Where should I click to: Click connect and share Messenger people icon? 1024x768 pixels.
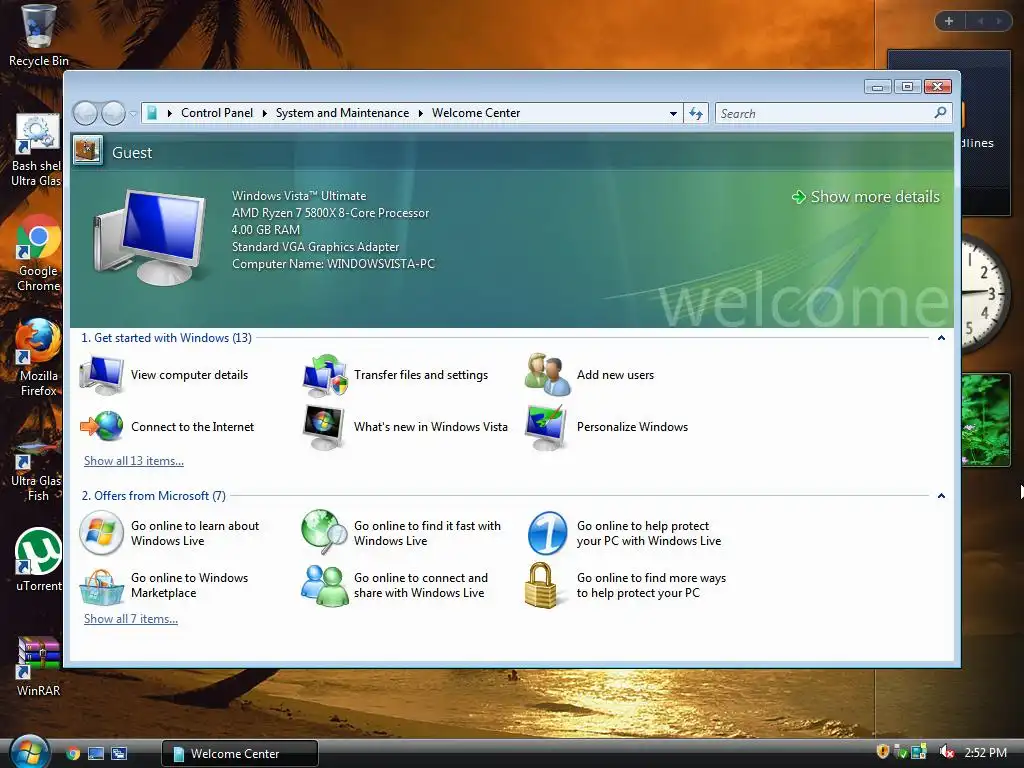[325, 586]
